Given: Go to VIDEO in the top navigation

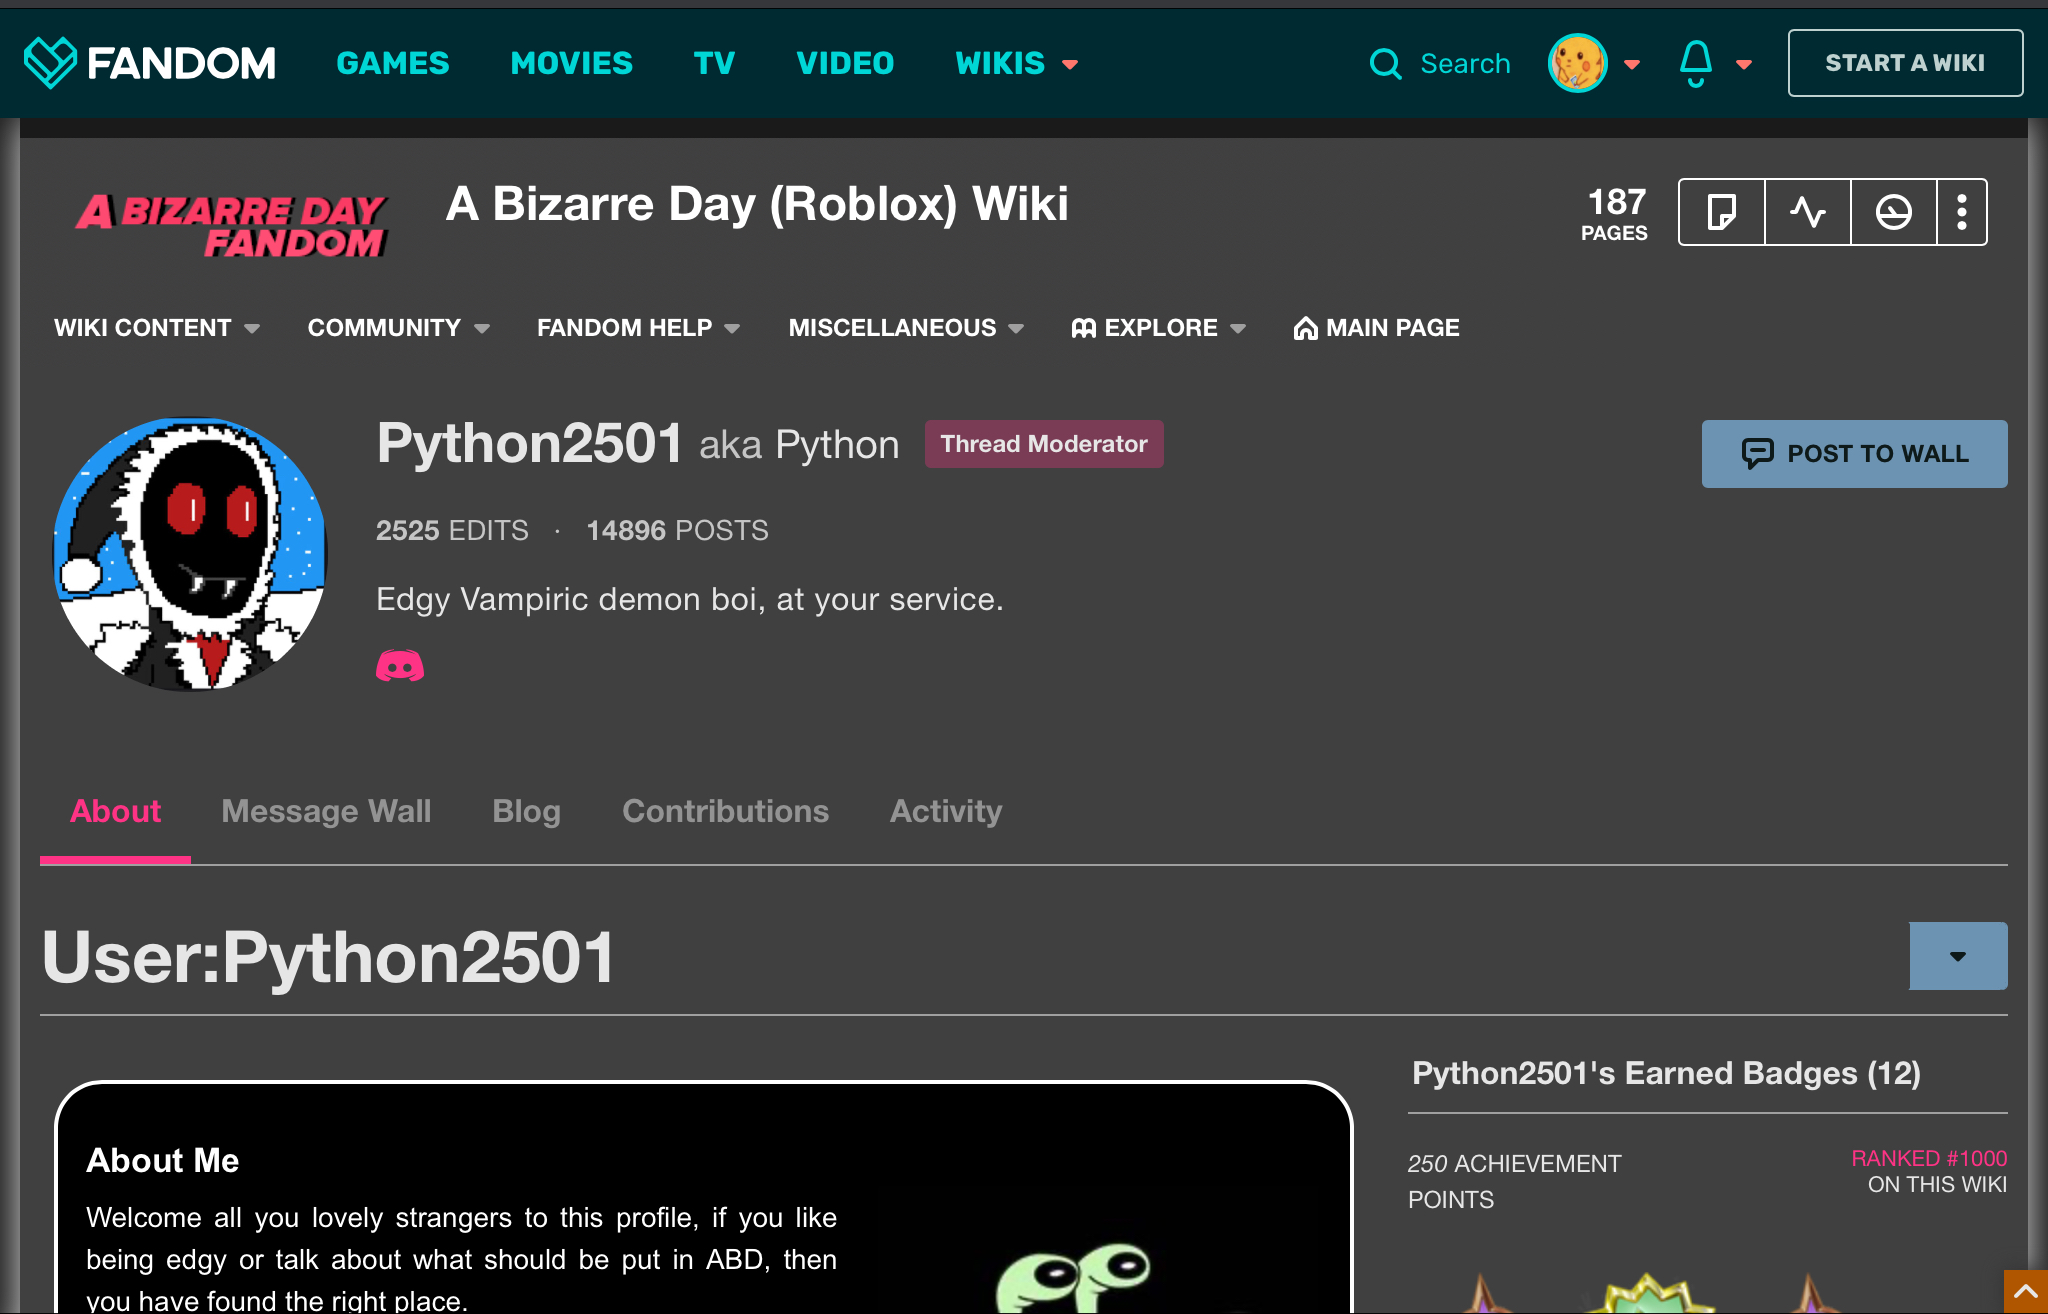Looking at the screenshot, I should 845,63.
